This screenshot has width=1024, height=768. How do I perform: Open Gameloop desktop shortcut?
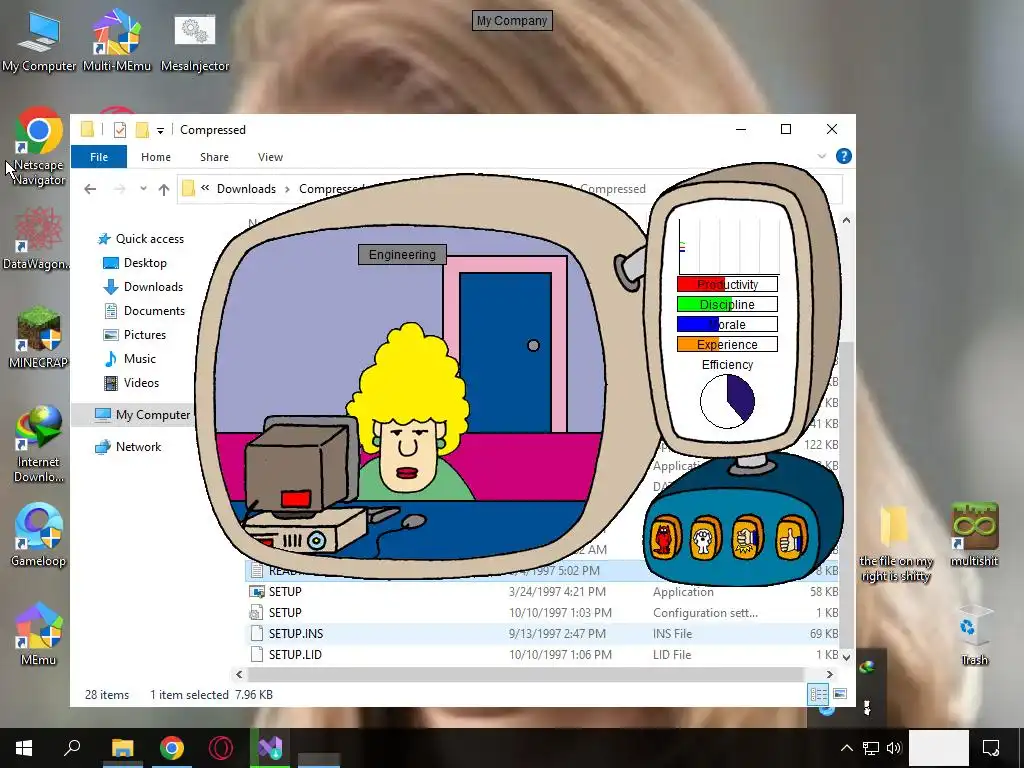click(39, 535)
